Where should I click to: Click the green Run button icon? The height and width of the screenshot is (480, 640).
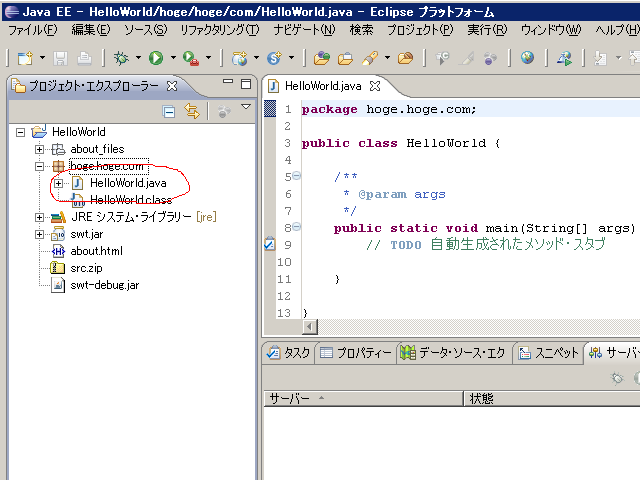click(156, 58)
